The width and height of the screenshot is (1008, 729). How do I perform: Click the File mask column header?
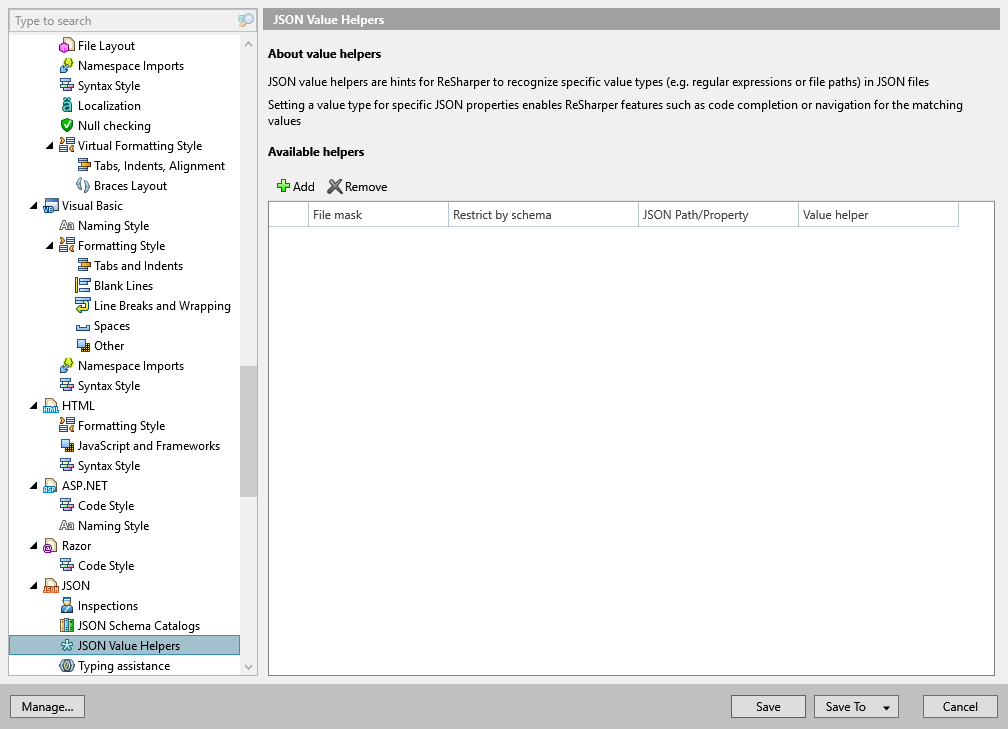pyautogui.click(x=378, y=215)
